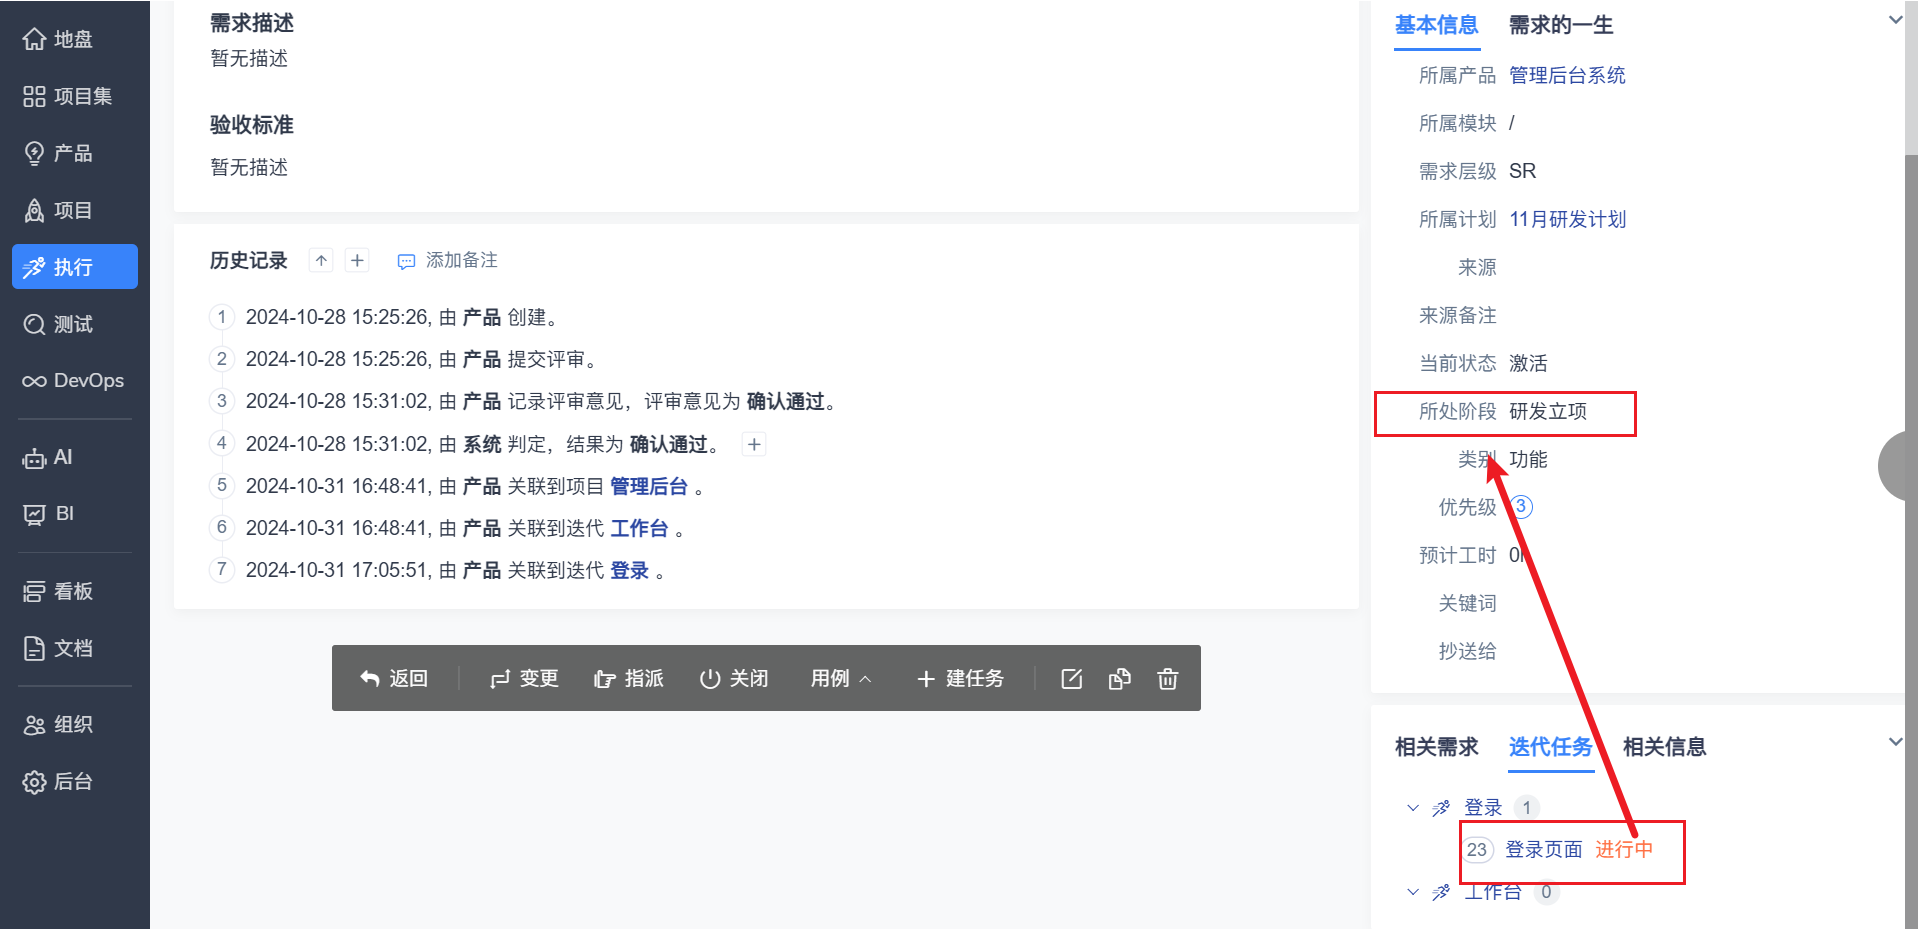Open the 工作台 iteration link in history

pos(639,528)
